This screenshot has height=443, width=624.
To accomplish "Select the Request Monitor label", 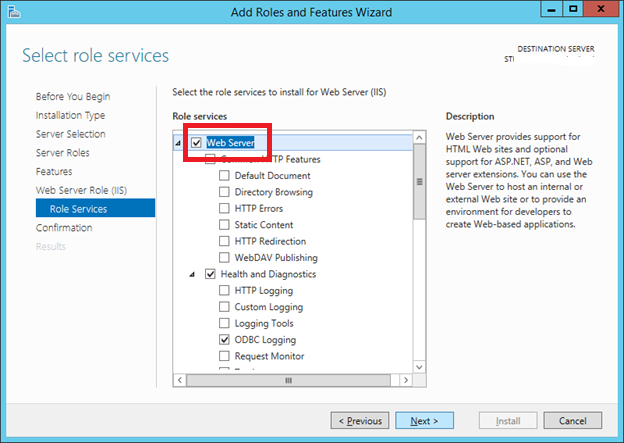I will pyautogui.click(x=269, y=356).
